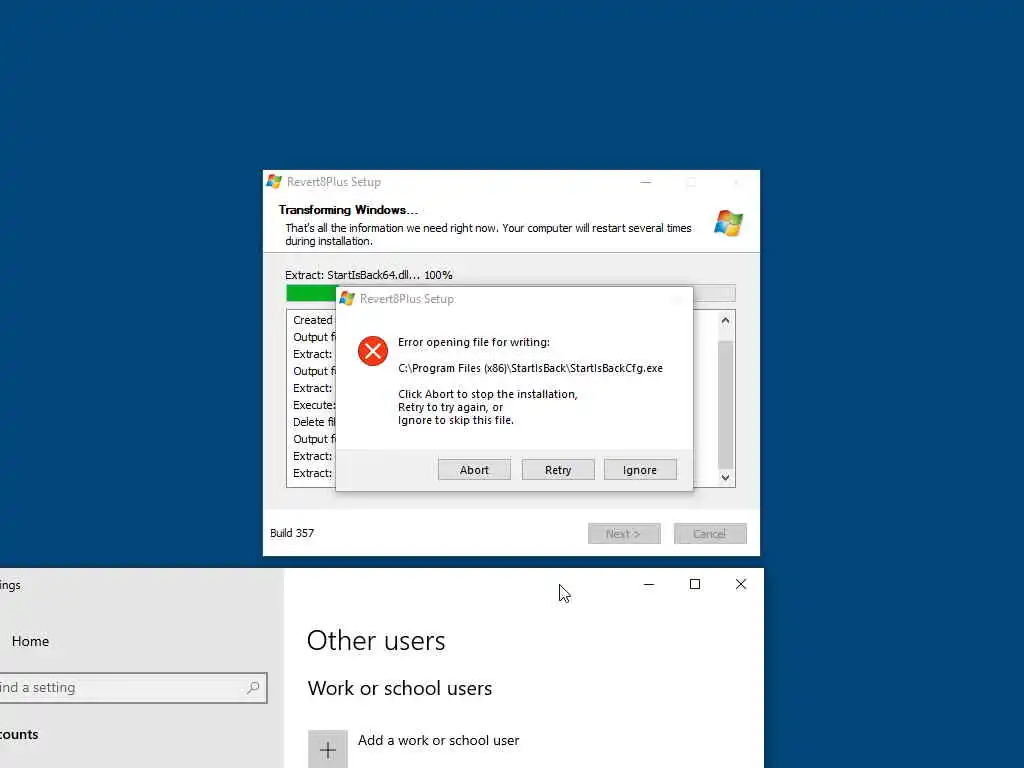Maximize the Settings window

point(695,584)
